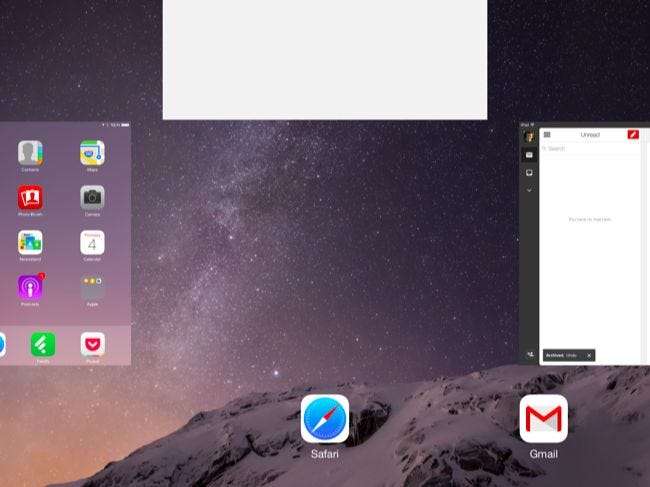This screenshot has width=650, height=487.
Task: Tap green Feedly icon in dock
Action: (43, 344)
